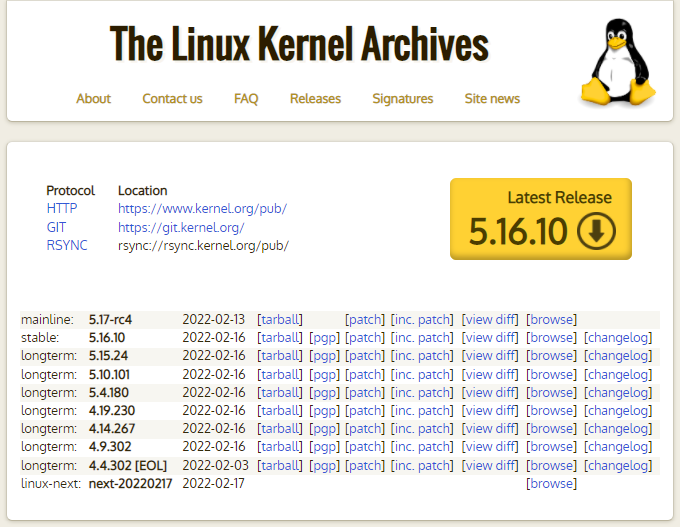This screenshot has height=527, width=680.
Task: Select date 2022-02-13 in mainline row
Action: pos(214,320)
